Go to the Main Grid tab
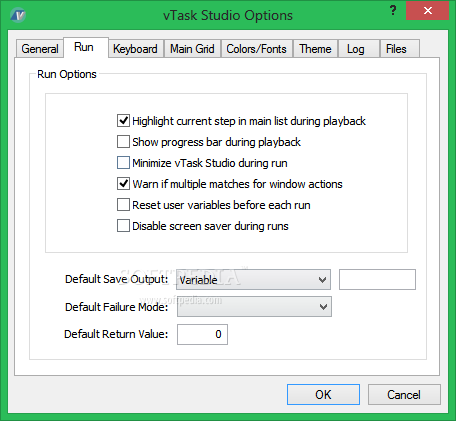Screen dimensions: 456x421 (x=192, y=49)
